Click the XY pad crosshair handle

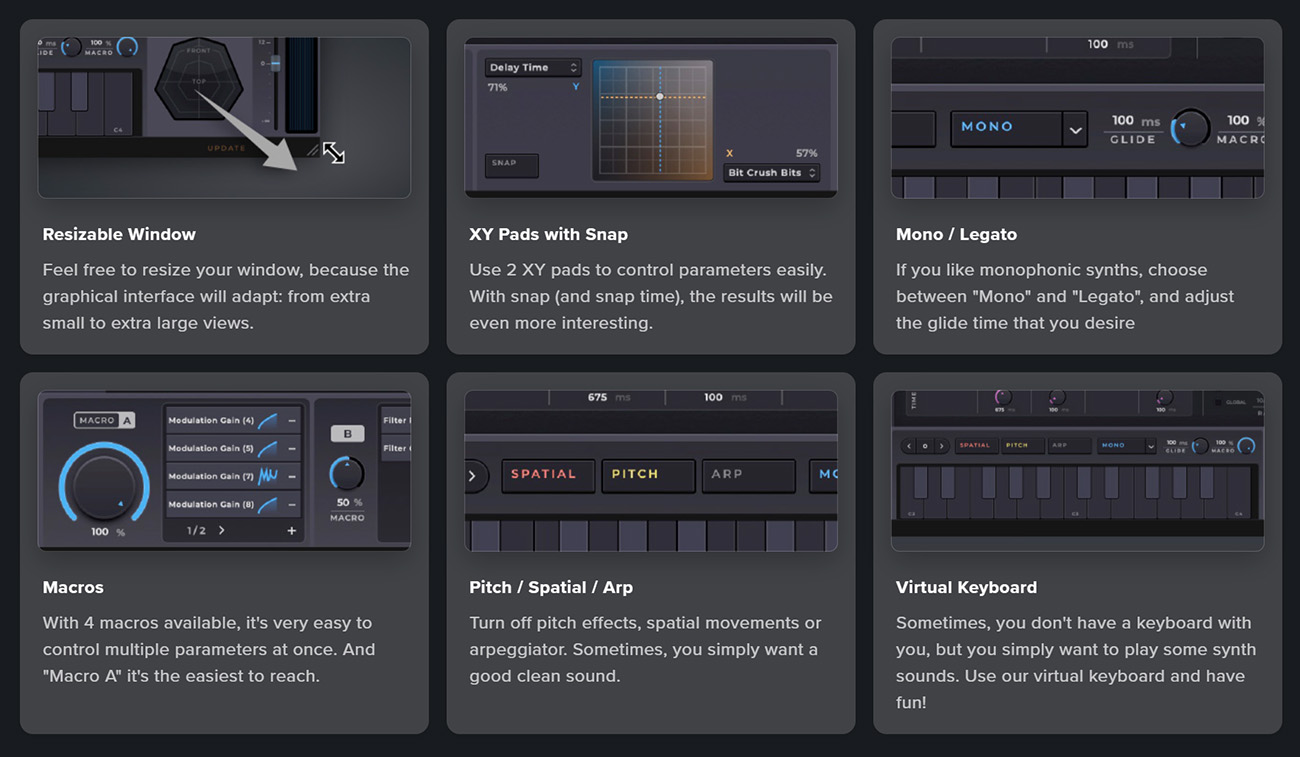660,97
